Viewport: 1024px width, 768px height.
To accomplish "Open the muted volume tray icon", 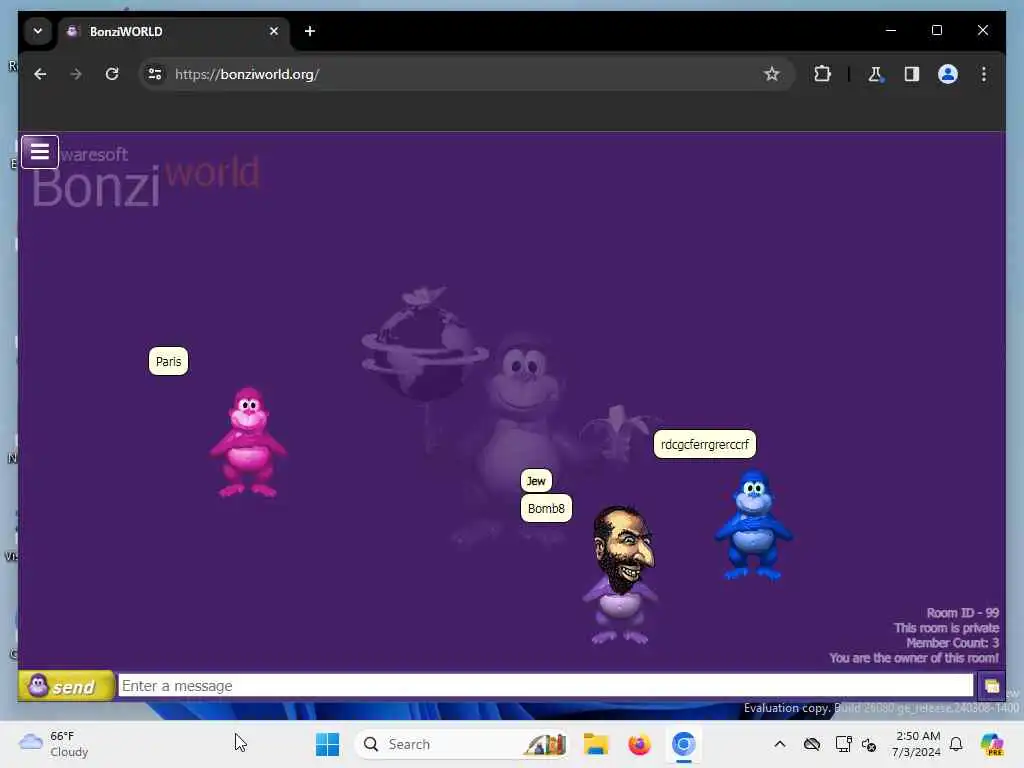I will tap(869, 744).
